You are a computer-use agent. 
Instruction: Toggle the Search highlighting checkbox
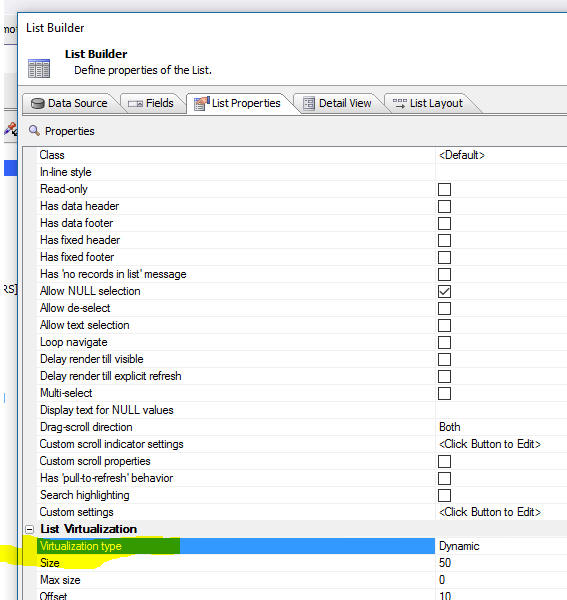tap(444, 495)
